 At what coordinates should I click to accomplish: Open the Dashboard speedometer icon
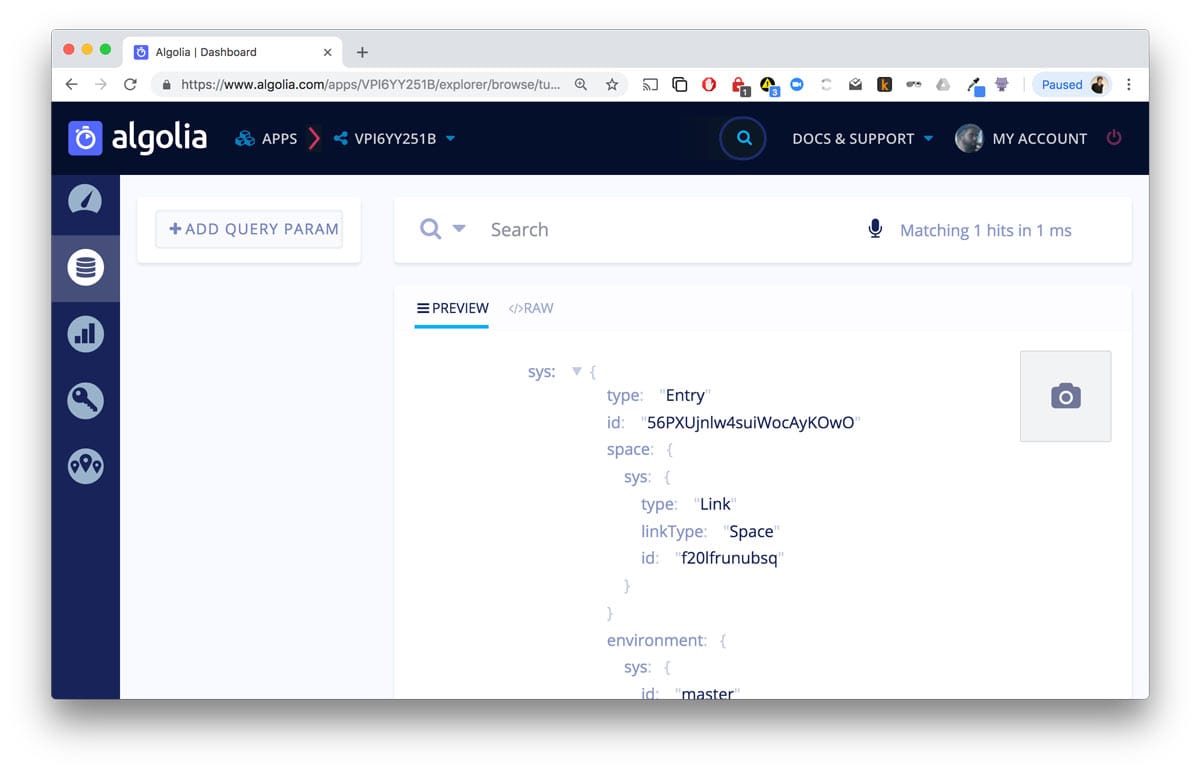[85, 201]
